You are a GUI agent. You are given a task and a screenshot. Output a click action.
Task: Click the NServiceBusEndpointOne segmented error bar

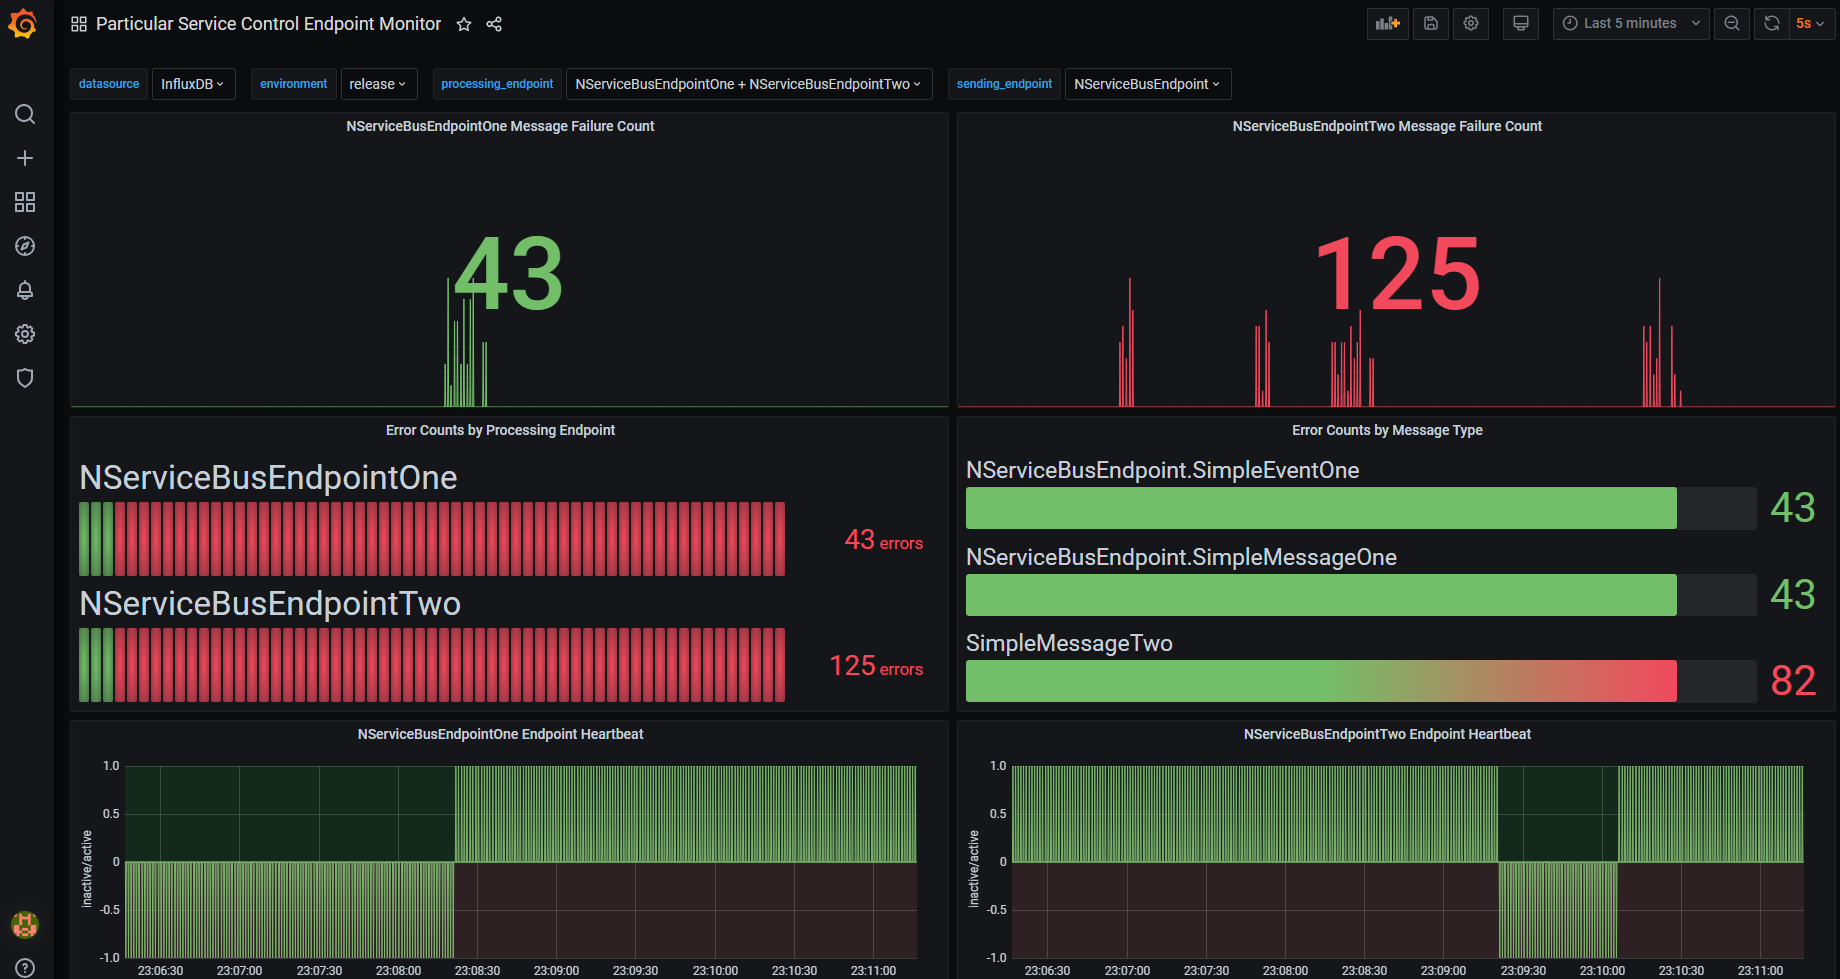coord(432,539)
